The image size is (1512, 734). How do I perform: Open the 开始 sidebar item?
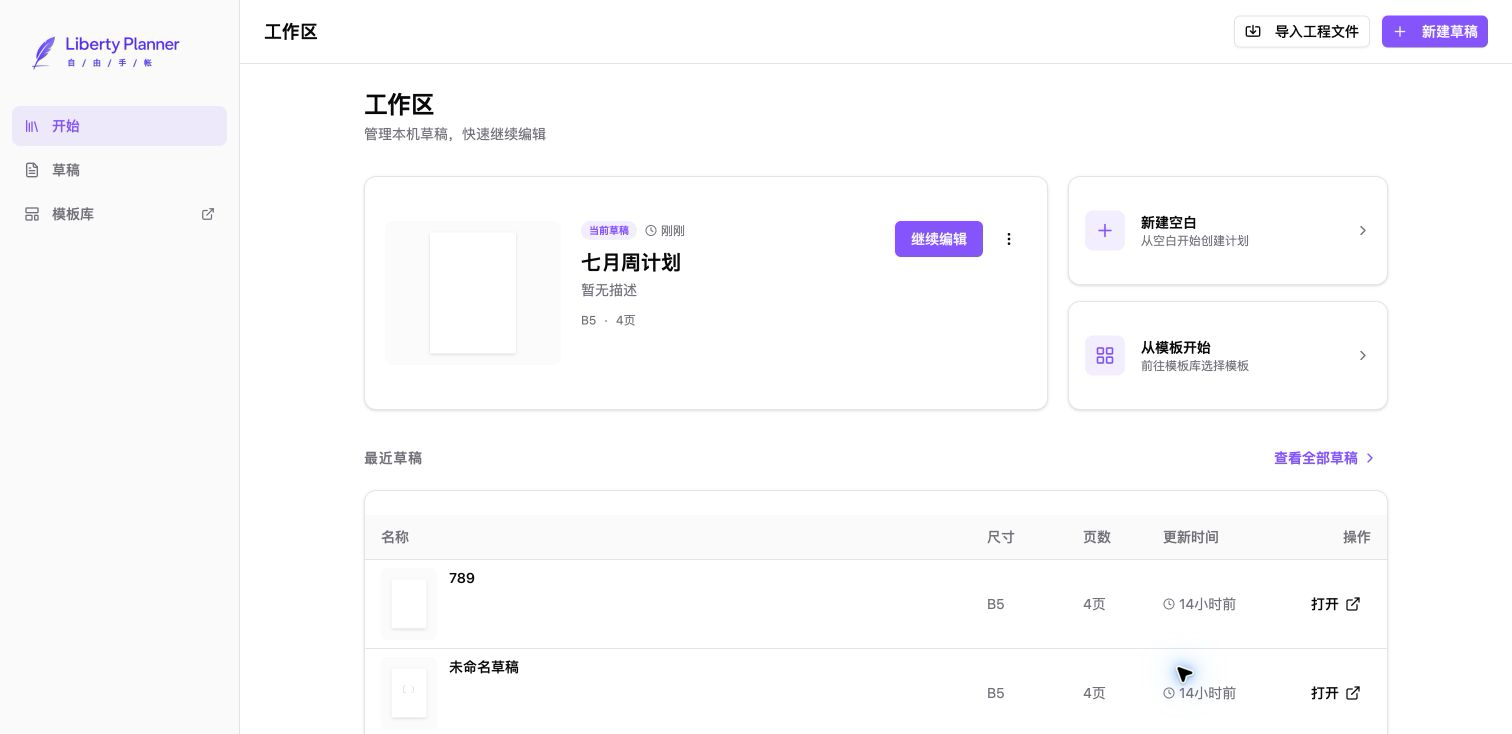click(x=119, y=126)
